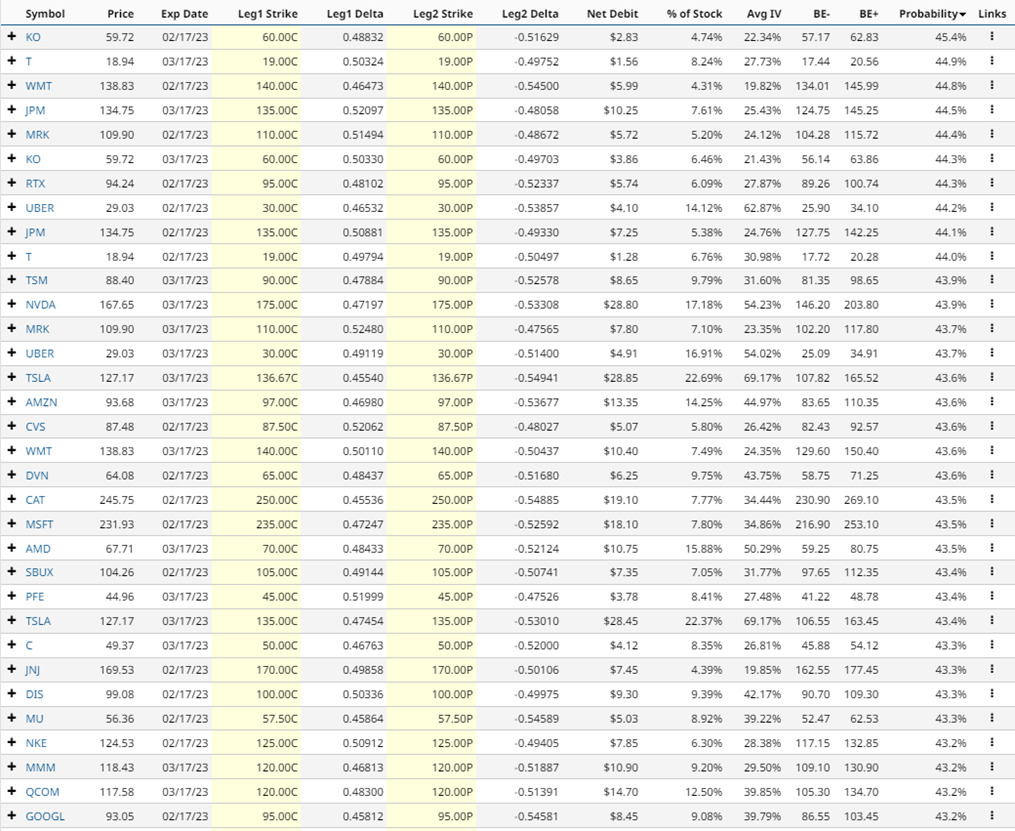Viewport: 1015px width, 831px height.
Task: Open the TSM symbol link
Action: click(x=36, y=280)
